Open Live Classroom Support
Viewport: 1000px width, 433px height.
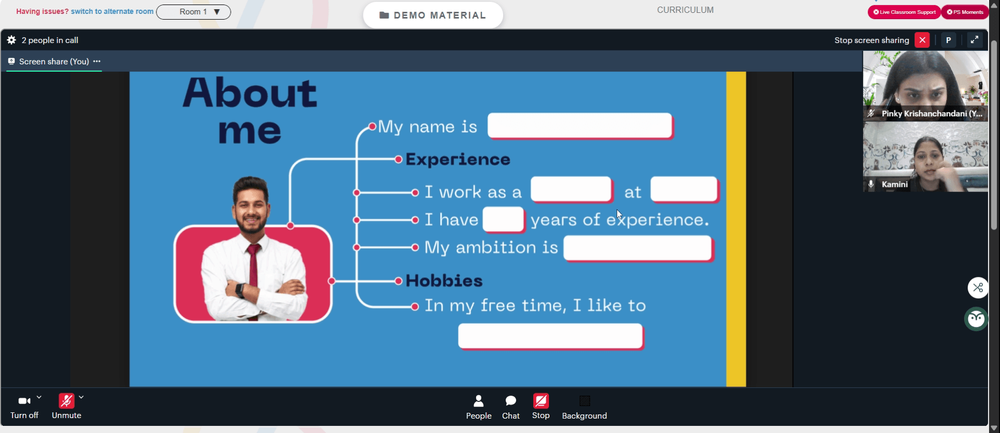tap(904, 12)
